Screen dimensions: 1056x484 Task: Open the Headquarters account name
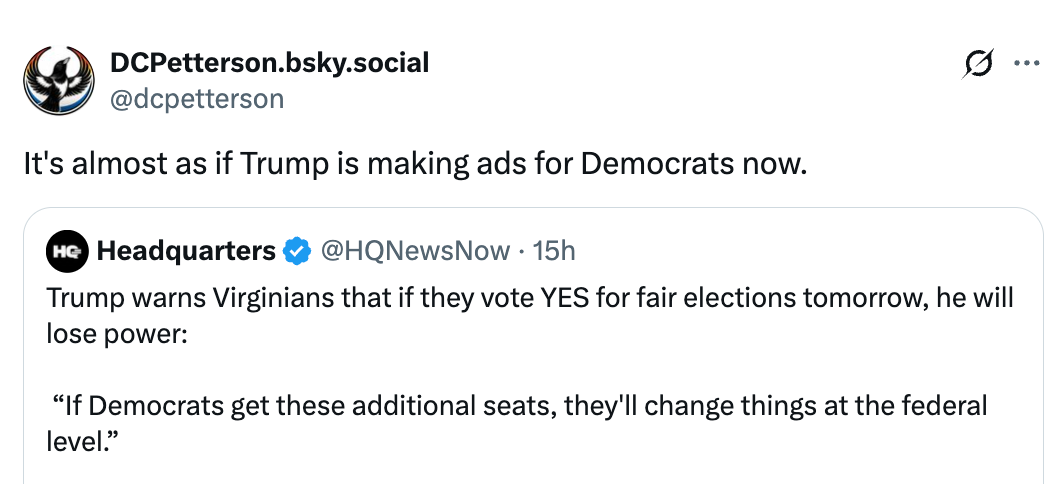coord(186,250)
